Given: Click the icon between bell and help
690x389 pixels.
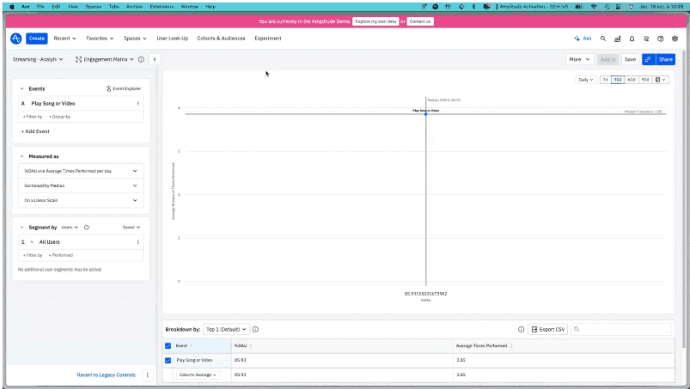Looking at the screenshot, I should 646,39.
